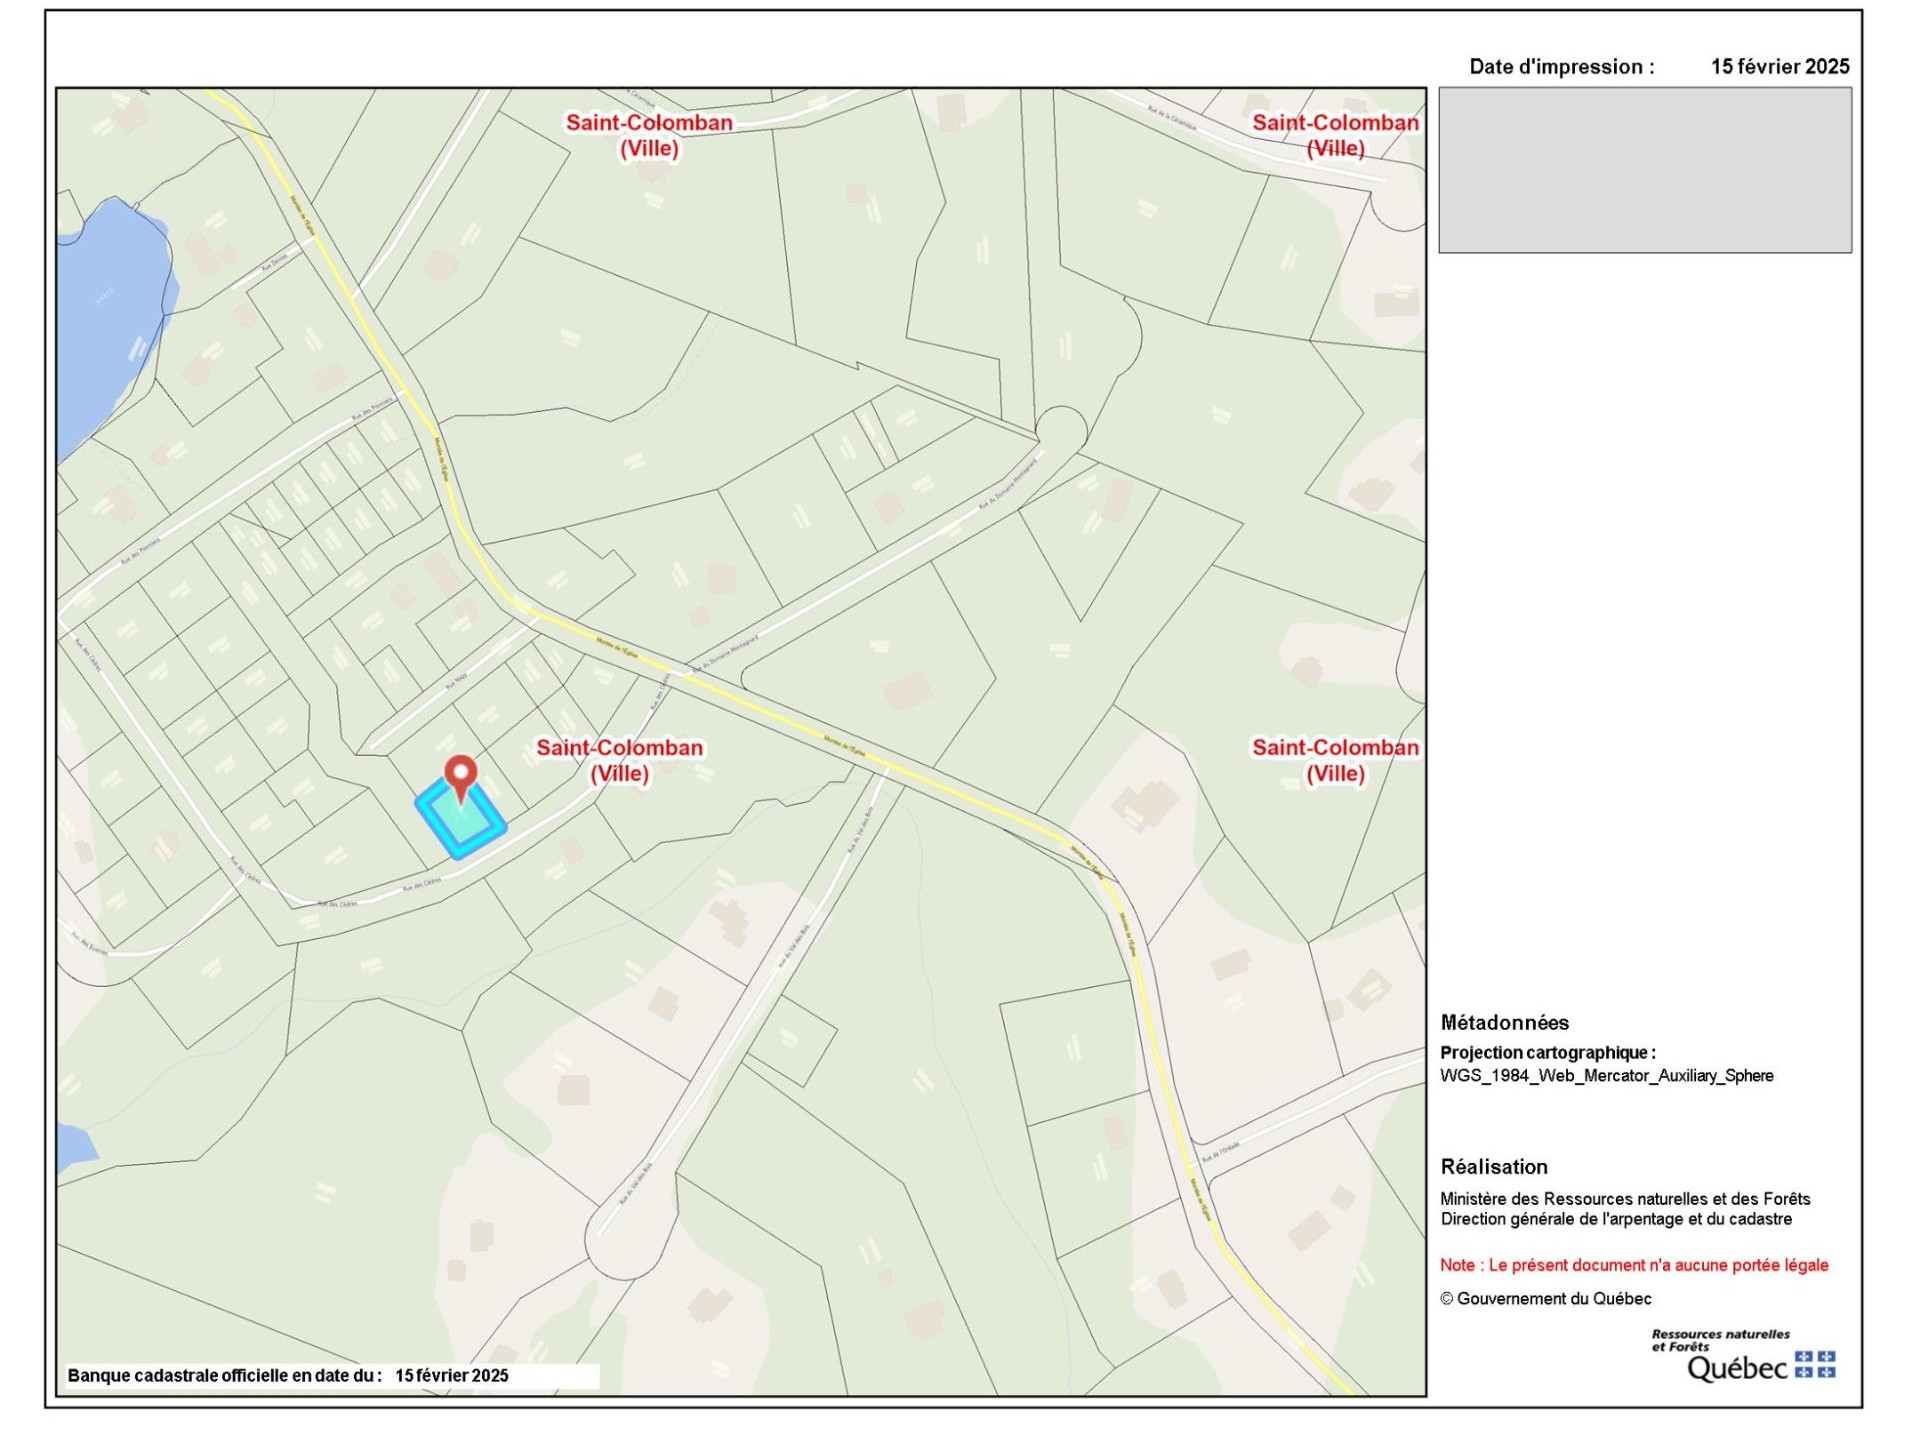The width and height of the screenshot is (1920, 1439).
Task: Click the WGS_1984_Web_Mercator_Auxiliary_Sphere projection text
Action: point(1606,1076)
